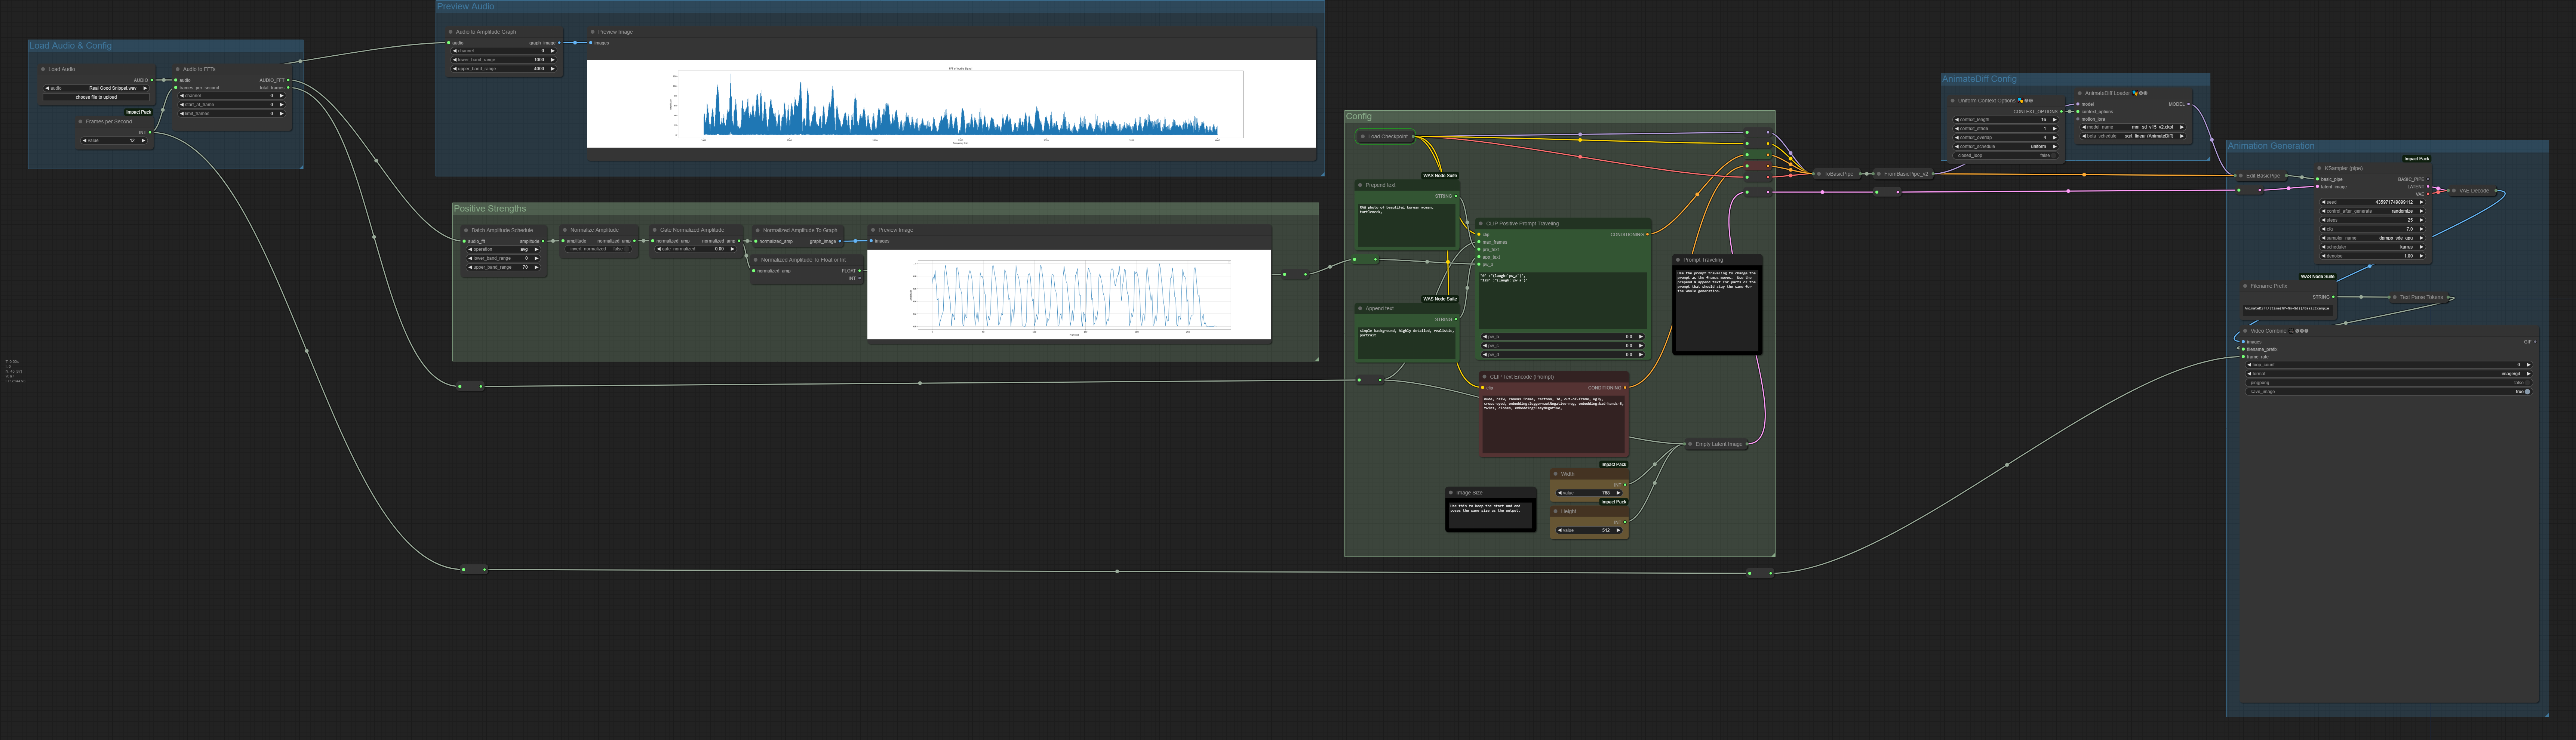The width and height of the screenshot is (2576, 740).
Task: Click the normalized amplitude graph preview image
Action: coord(1069,295)
